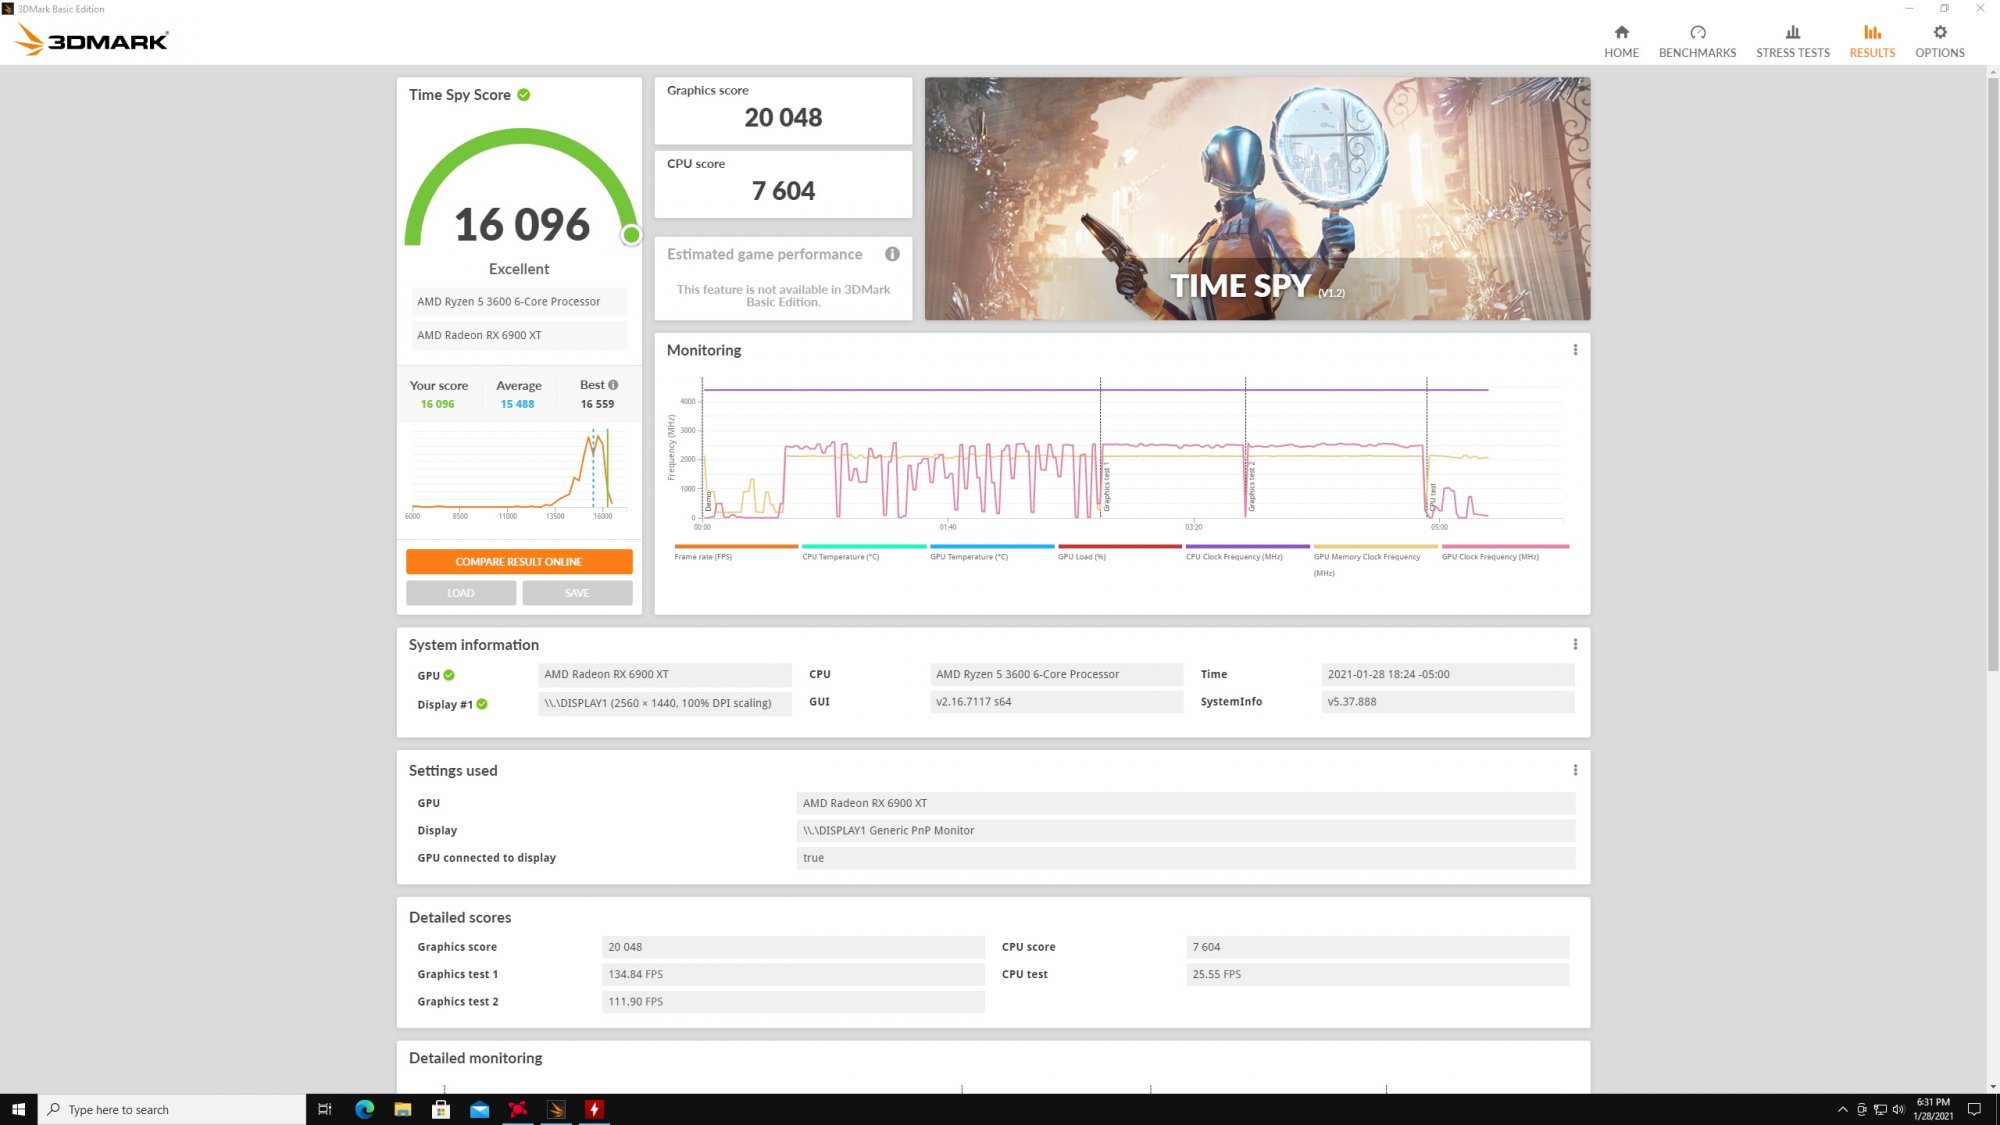Viewport: 2000px width, 1125px height.
Task: Open the Monitoring panel three-dot menu
Action: 1575,350
